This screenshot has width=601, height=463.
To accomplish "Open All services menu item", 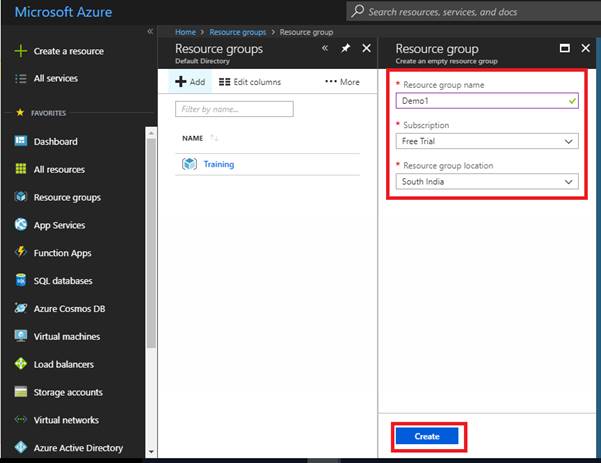I will tap(56, 79).
